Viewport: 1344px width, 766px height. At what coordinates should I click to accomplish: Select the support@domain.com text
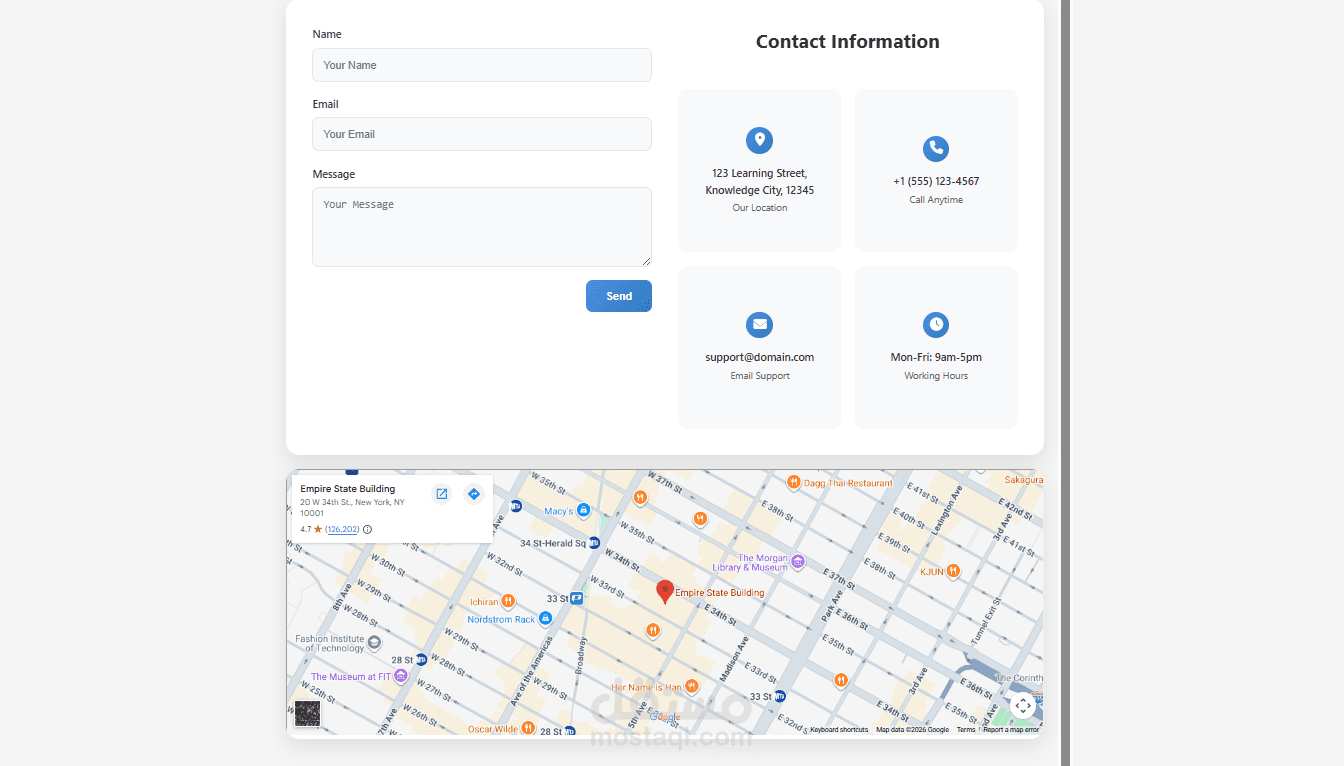[760, 357]
